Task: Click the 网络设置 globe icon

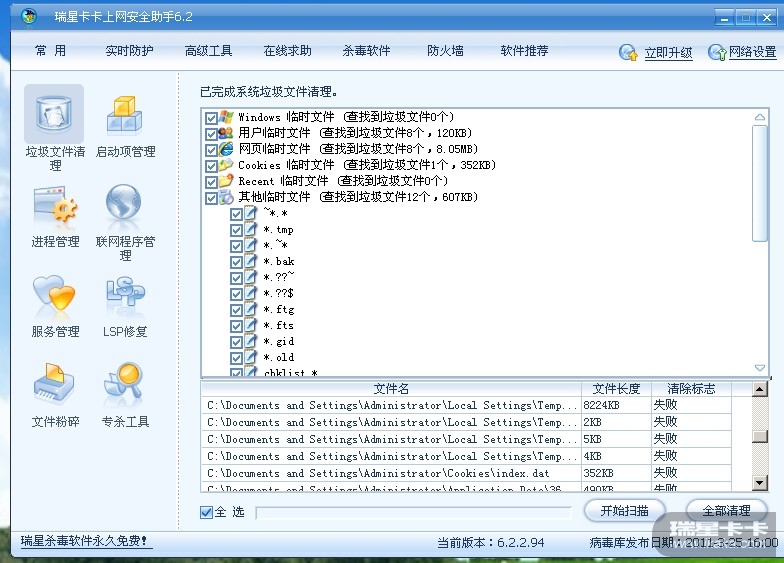Action: [717, 52]
